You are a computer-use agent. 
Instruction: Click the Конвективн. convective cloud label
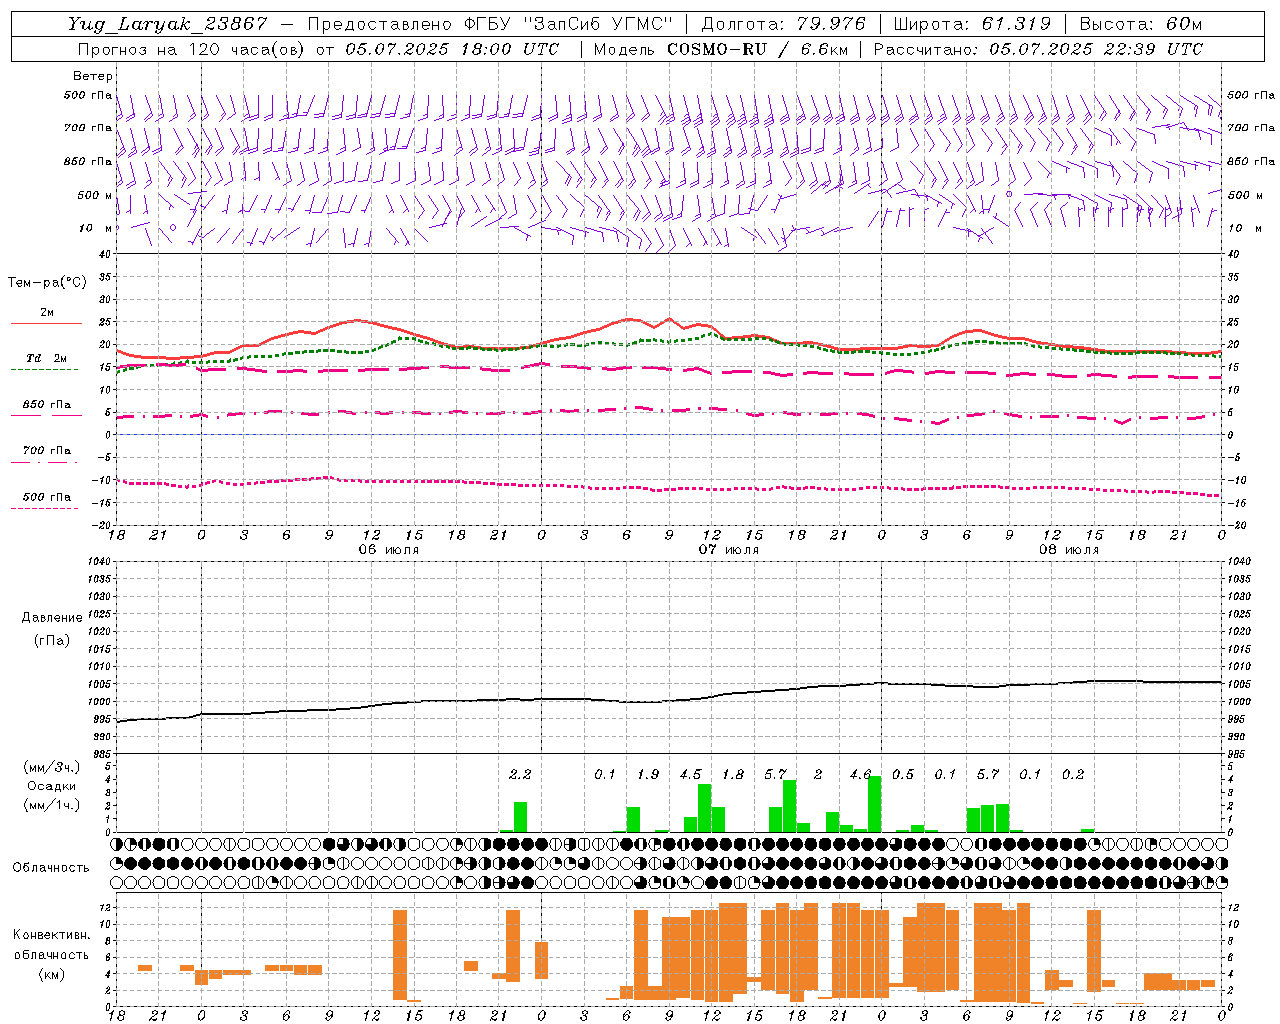[51, 935]
